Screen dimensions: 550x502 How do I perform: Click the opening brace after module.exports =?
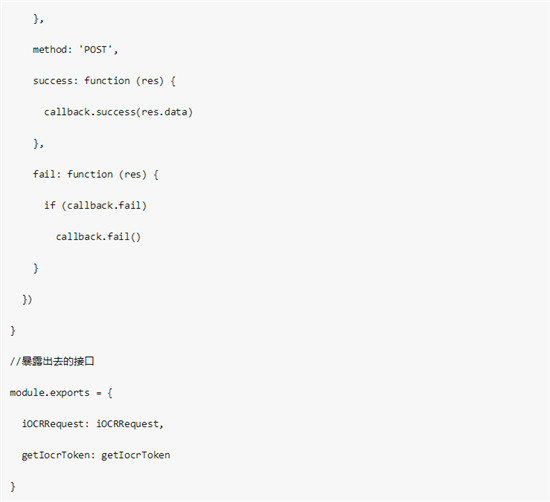[x=110, y=393]
